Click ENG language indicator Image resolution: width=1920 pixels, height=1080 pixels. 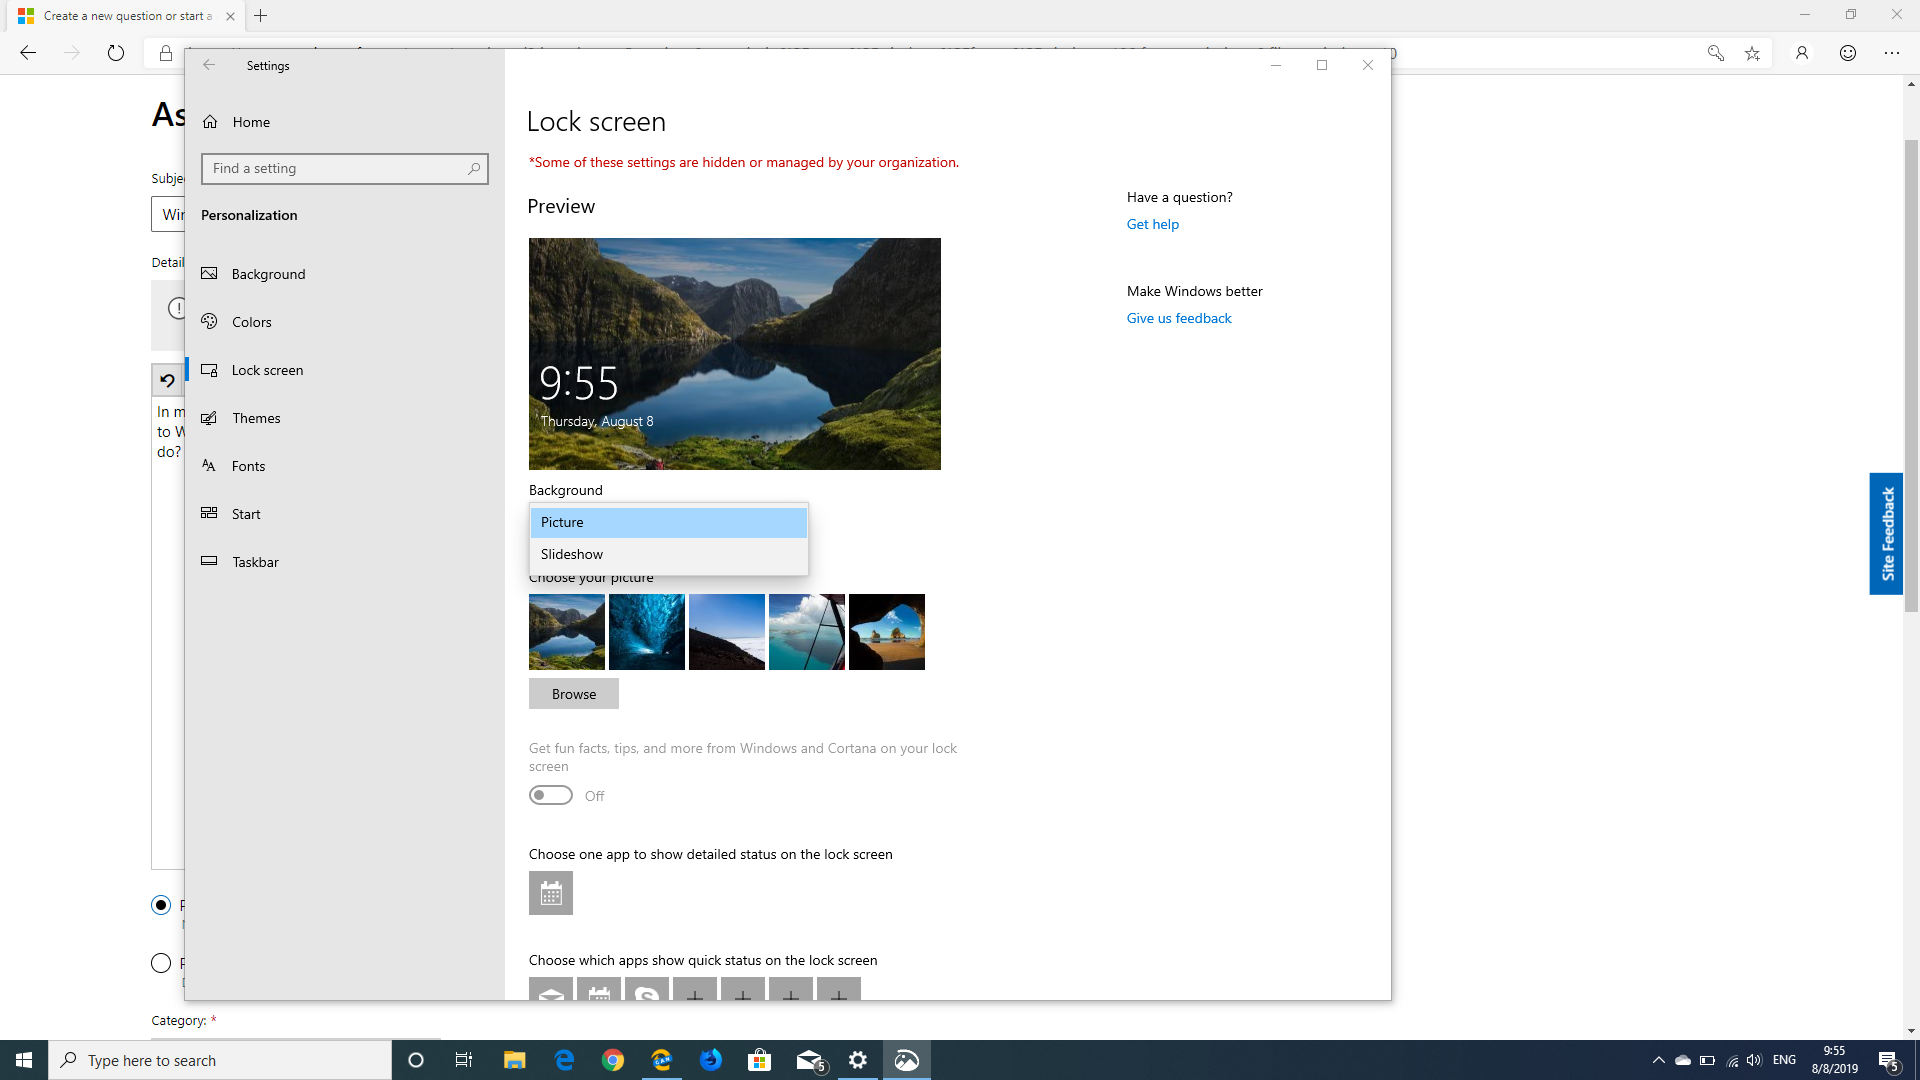(x=1785, y=1060)
